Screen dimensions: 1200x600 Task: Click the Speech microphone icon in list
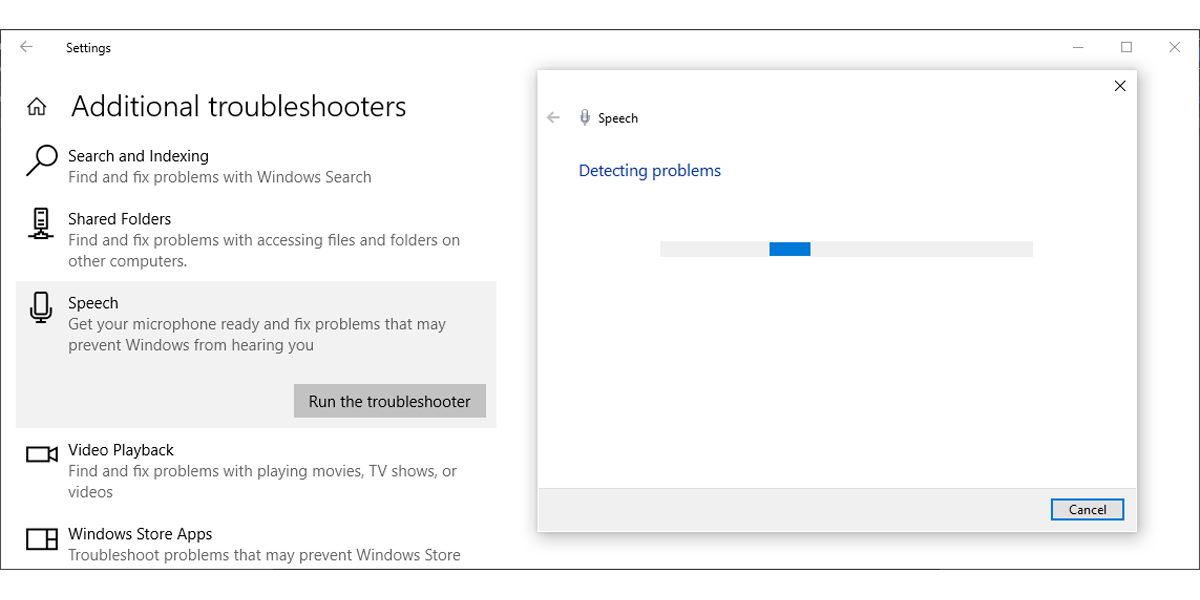[41, 308]
